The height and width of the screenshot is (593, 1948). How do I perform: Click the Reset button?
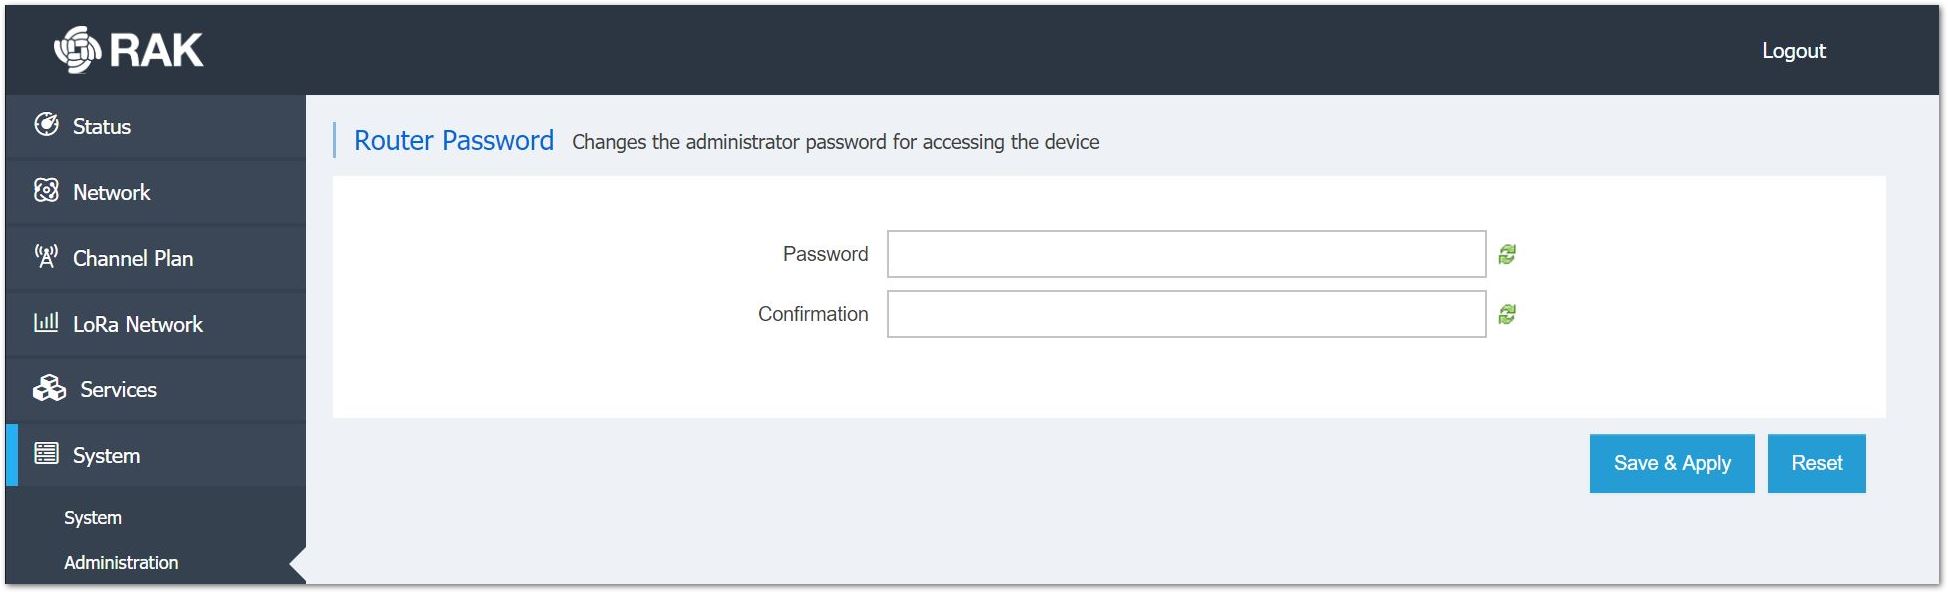point(1816,463)
